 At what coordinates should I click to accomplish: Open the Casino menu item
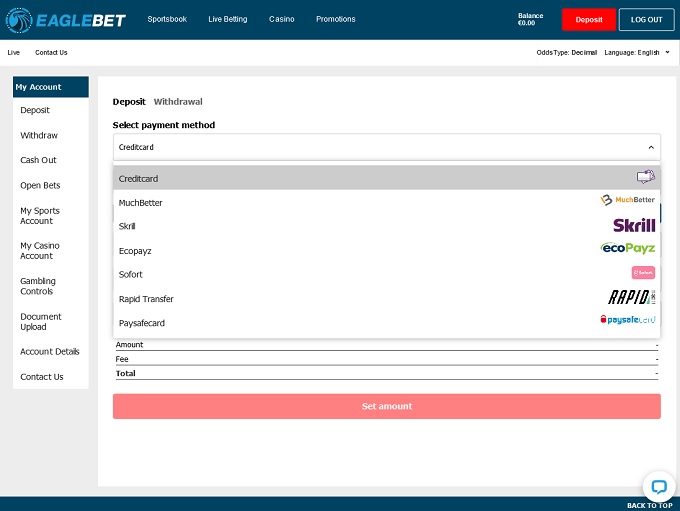(282, 19)
